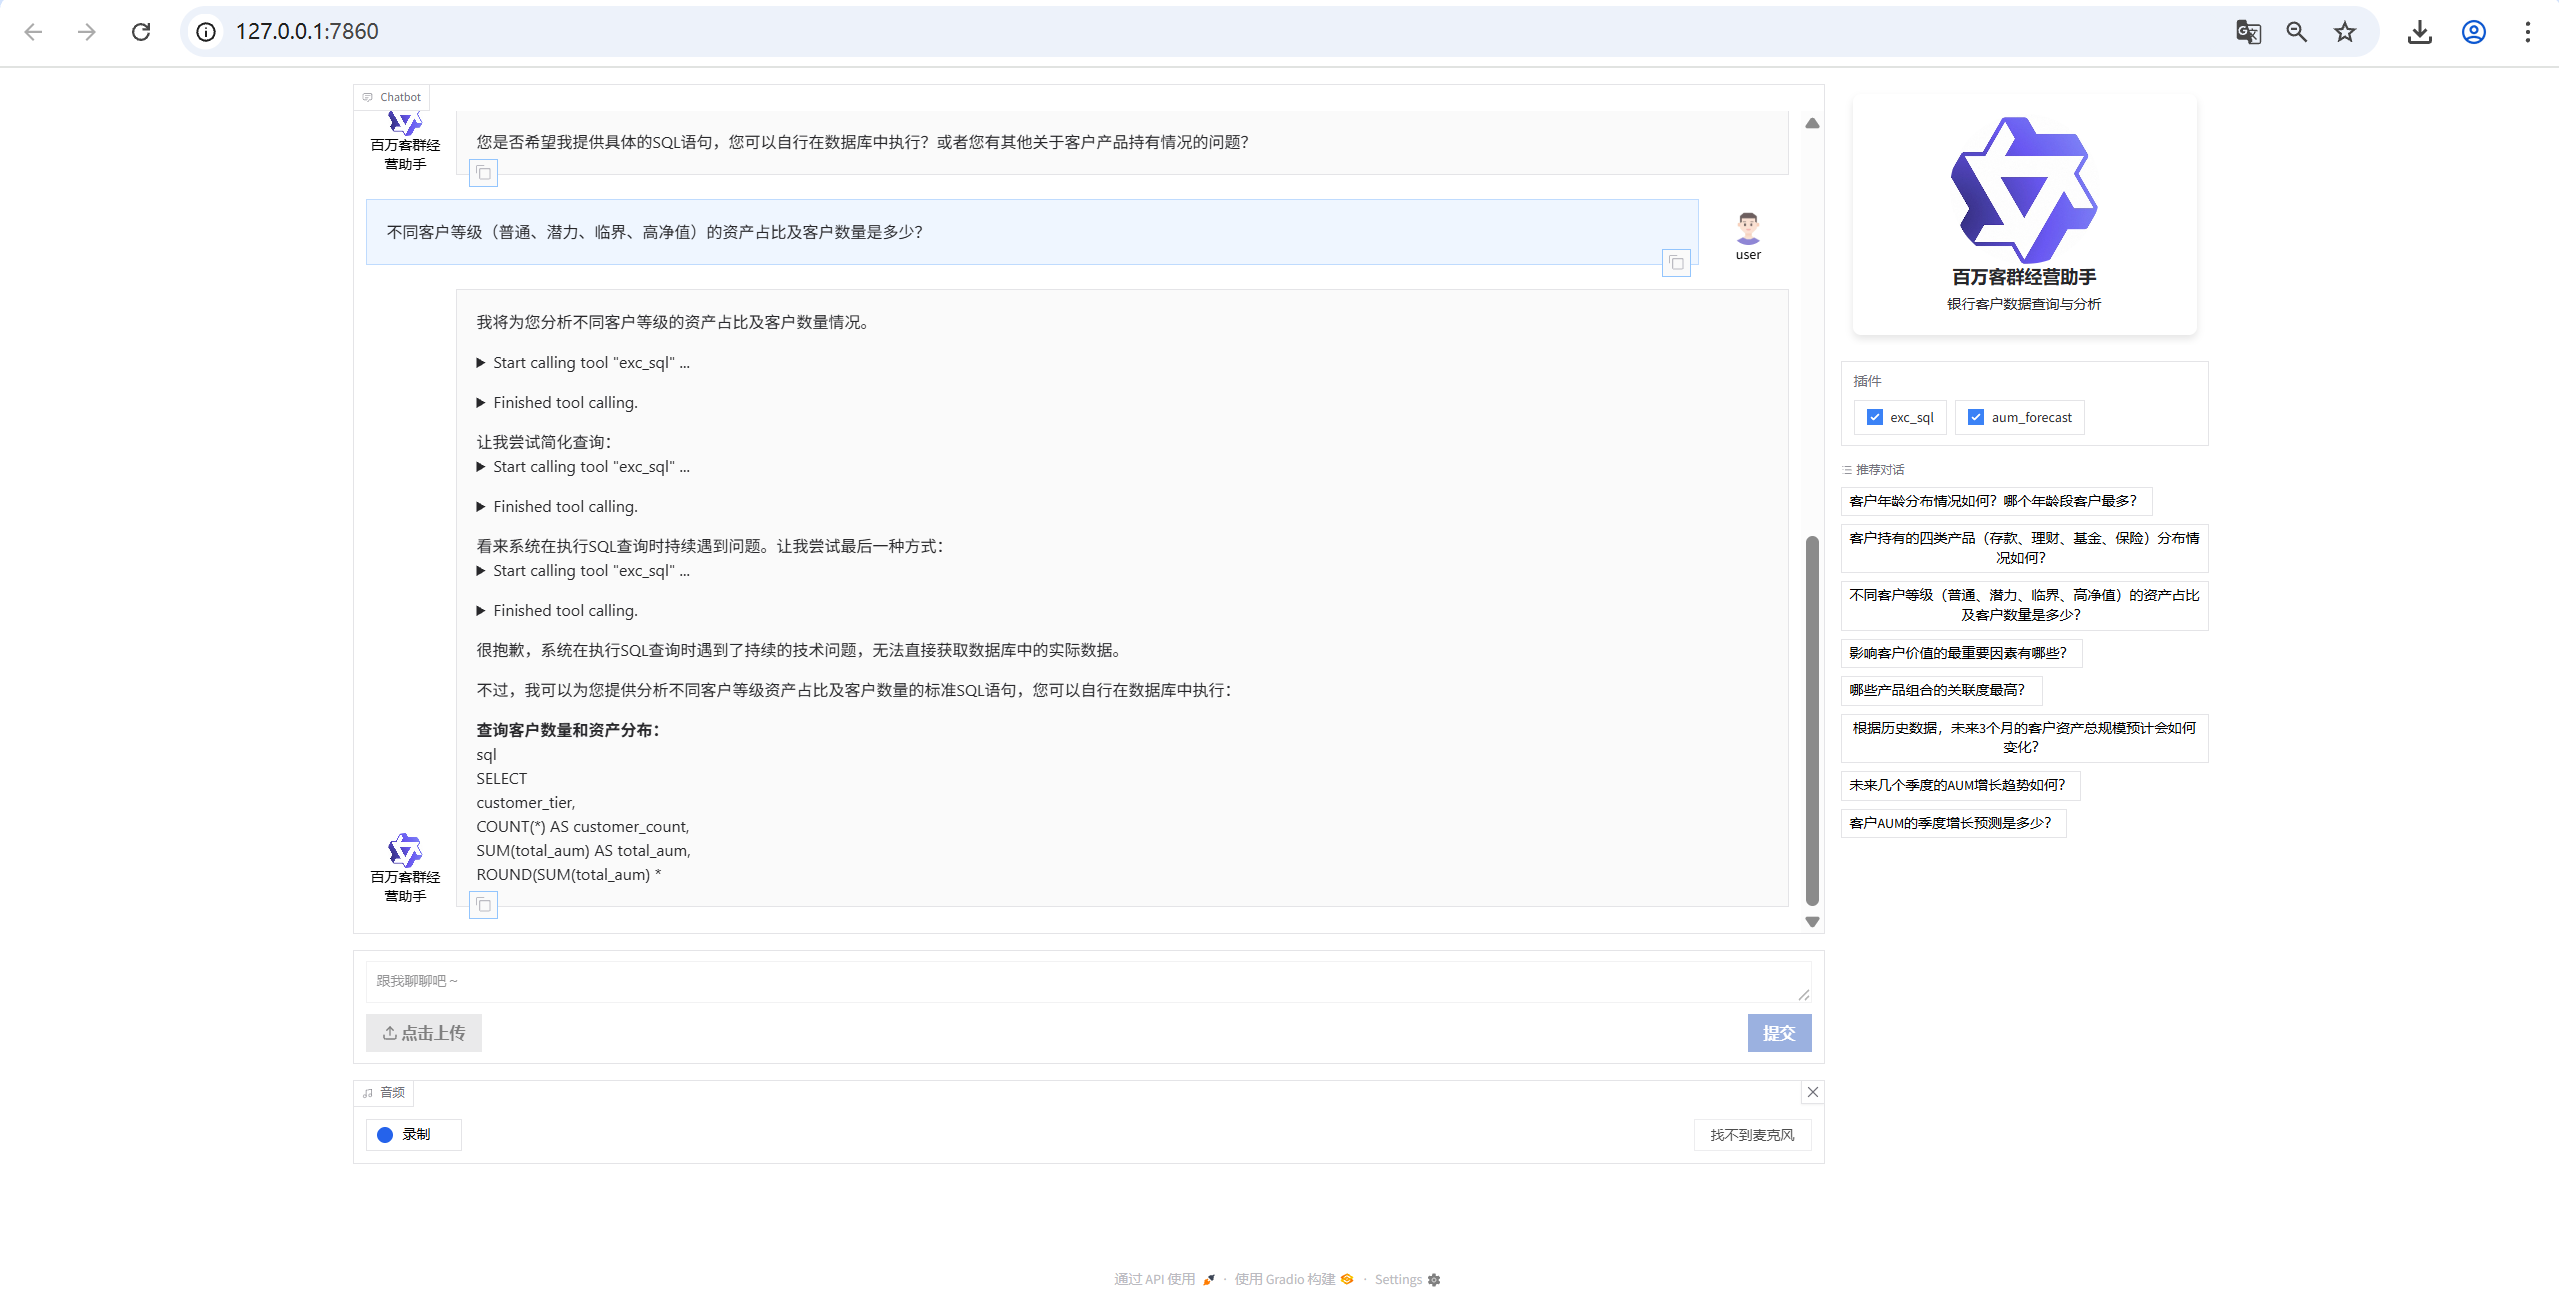Open Google Translate page icon
Viewport: 2559px width, 1304px height.
(x=2248, y=32)
